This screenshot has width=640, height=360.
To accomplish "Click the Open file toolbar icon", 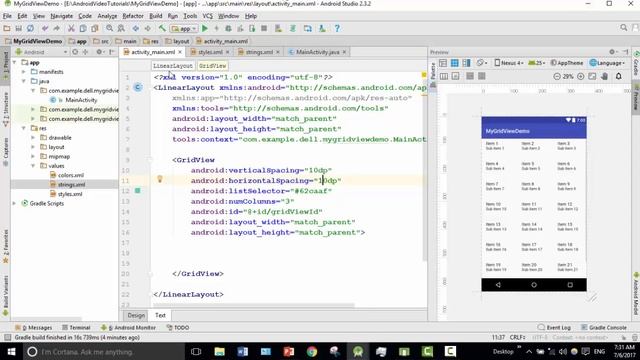I will (7, 29).
